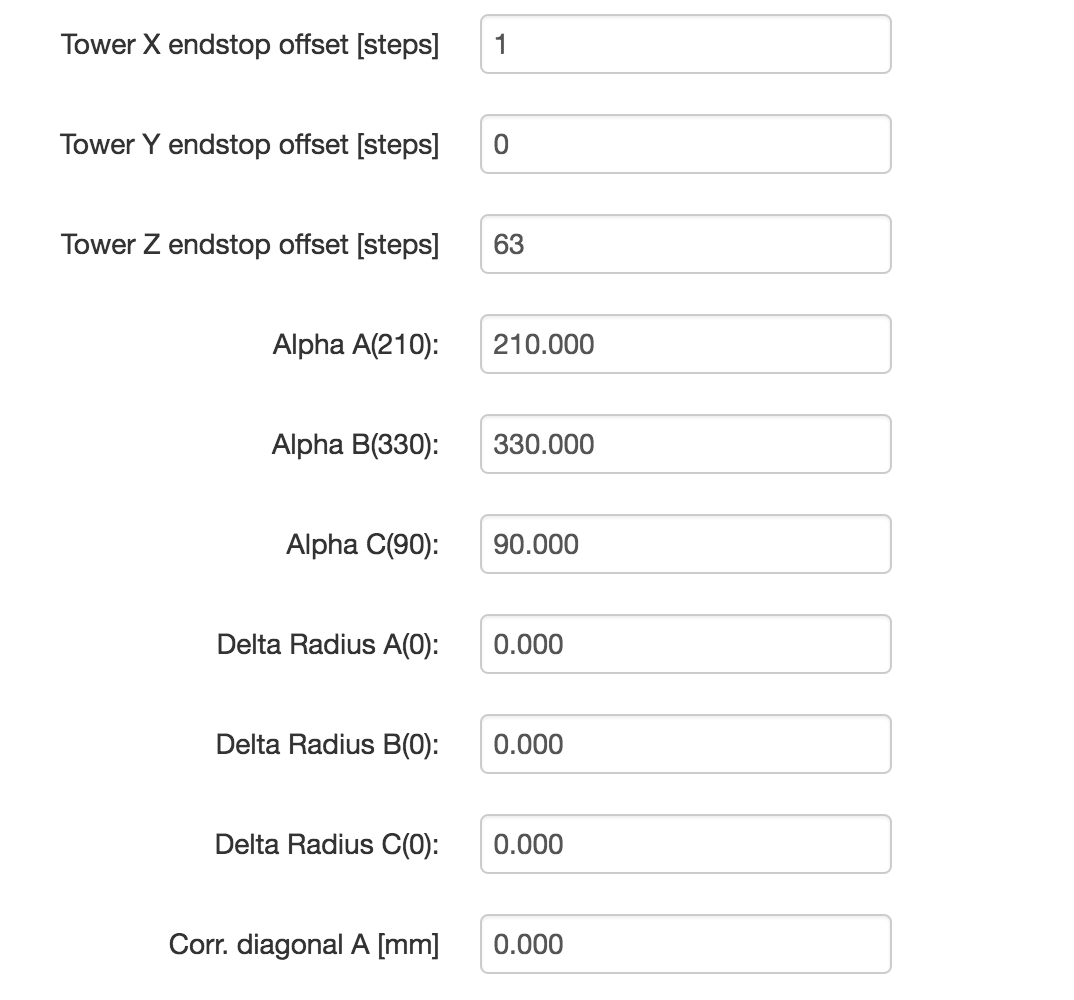Click the "Alpha B(330):" label text
1074x1000 pixels.
(355, 445)
